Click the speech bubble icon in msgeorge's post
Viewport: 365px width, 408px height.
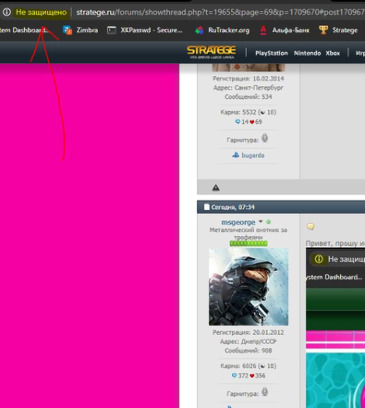tap(310, 227)
